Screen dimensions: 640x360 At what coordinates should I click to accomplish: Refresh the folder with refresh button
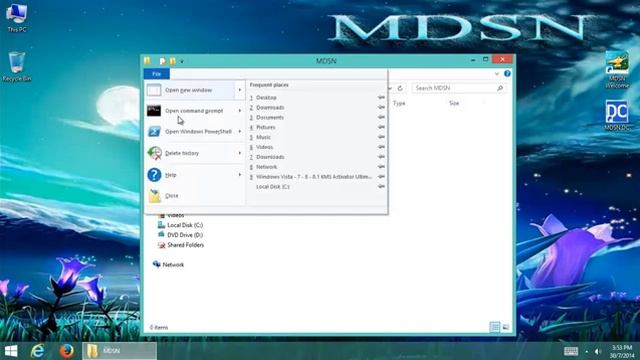(400, 88)
